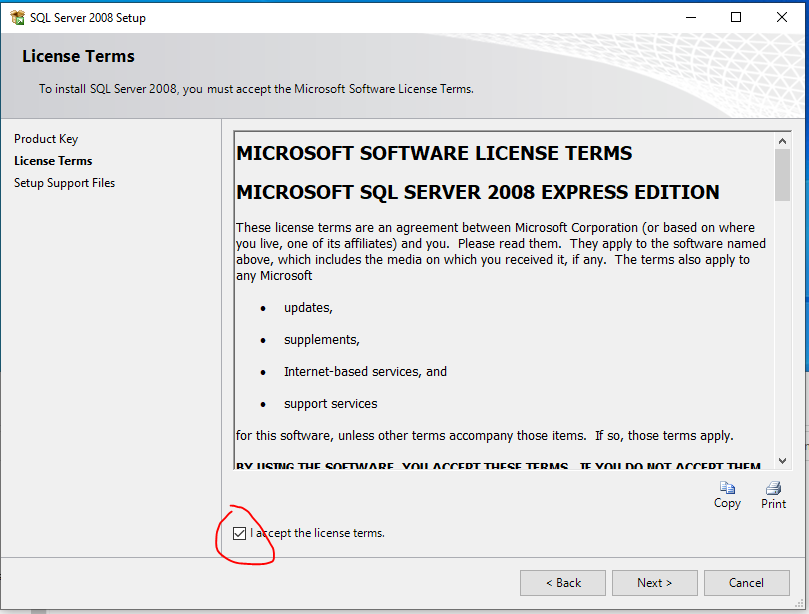Image resolution: width=809 pixels, height=614 pixels.
Task: Uncheck 'I accept the license terms' checkbox
Action: (239, 533)
